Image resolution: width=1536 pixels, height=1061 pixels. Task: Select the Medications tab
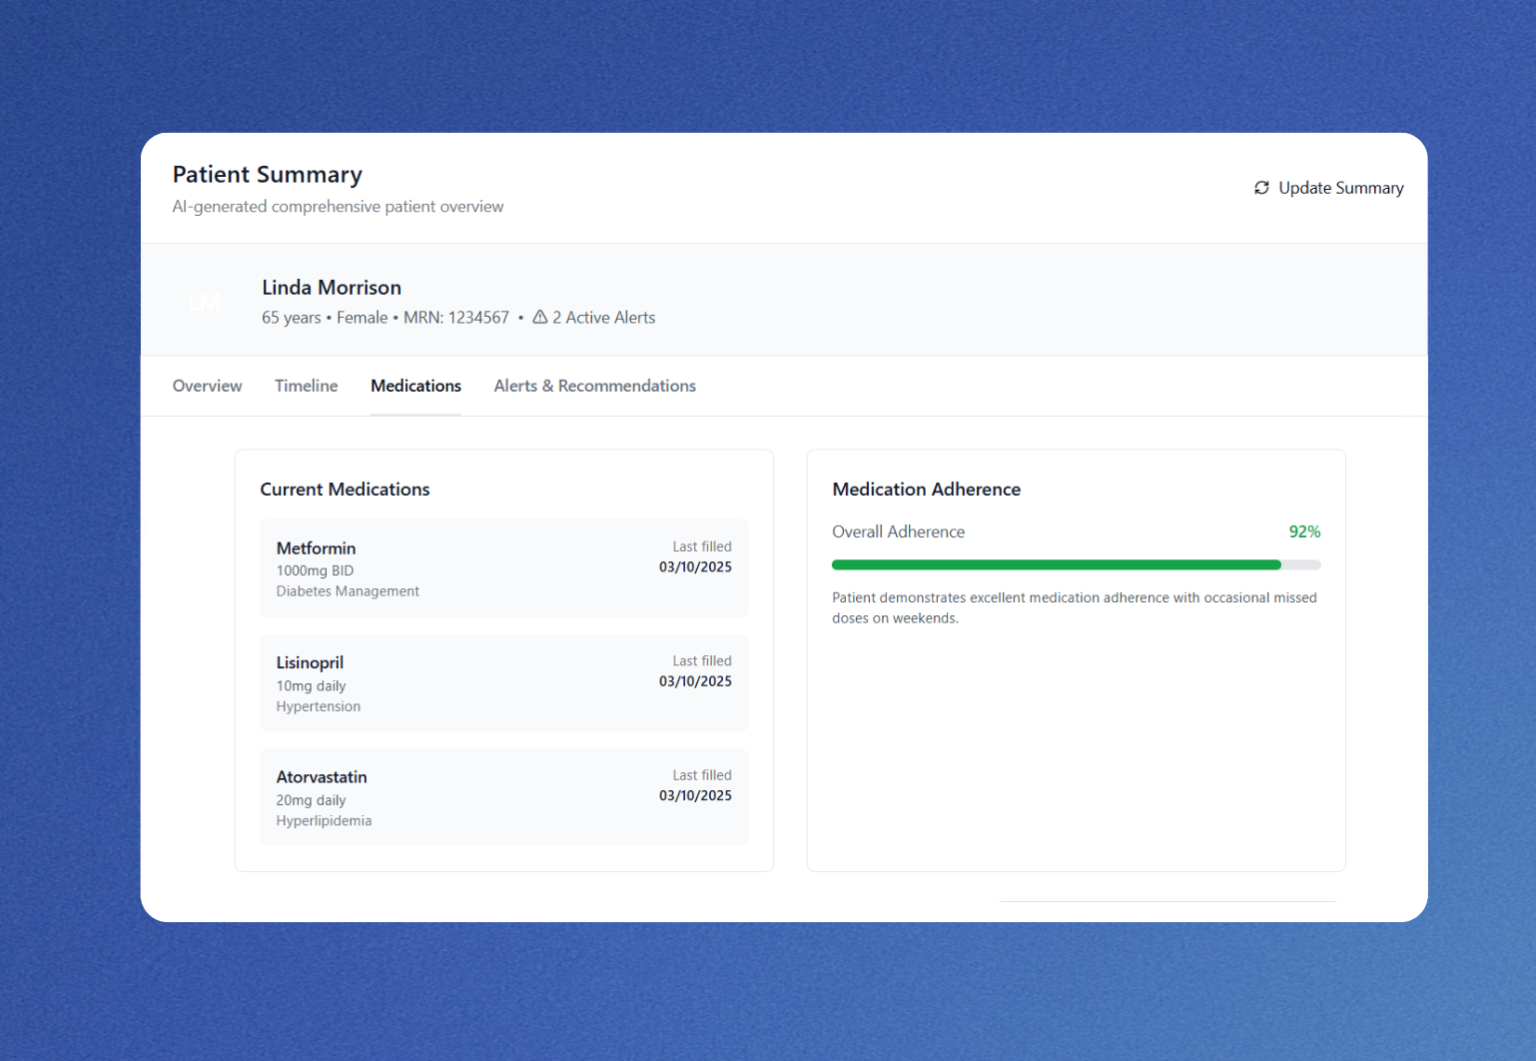point(415,386)
